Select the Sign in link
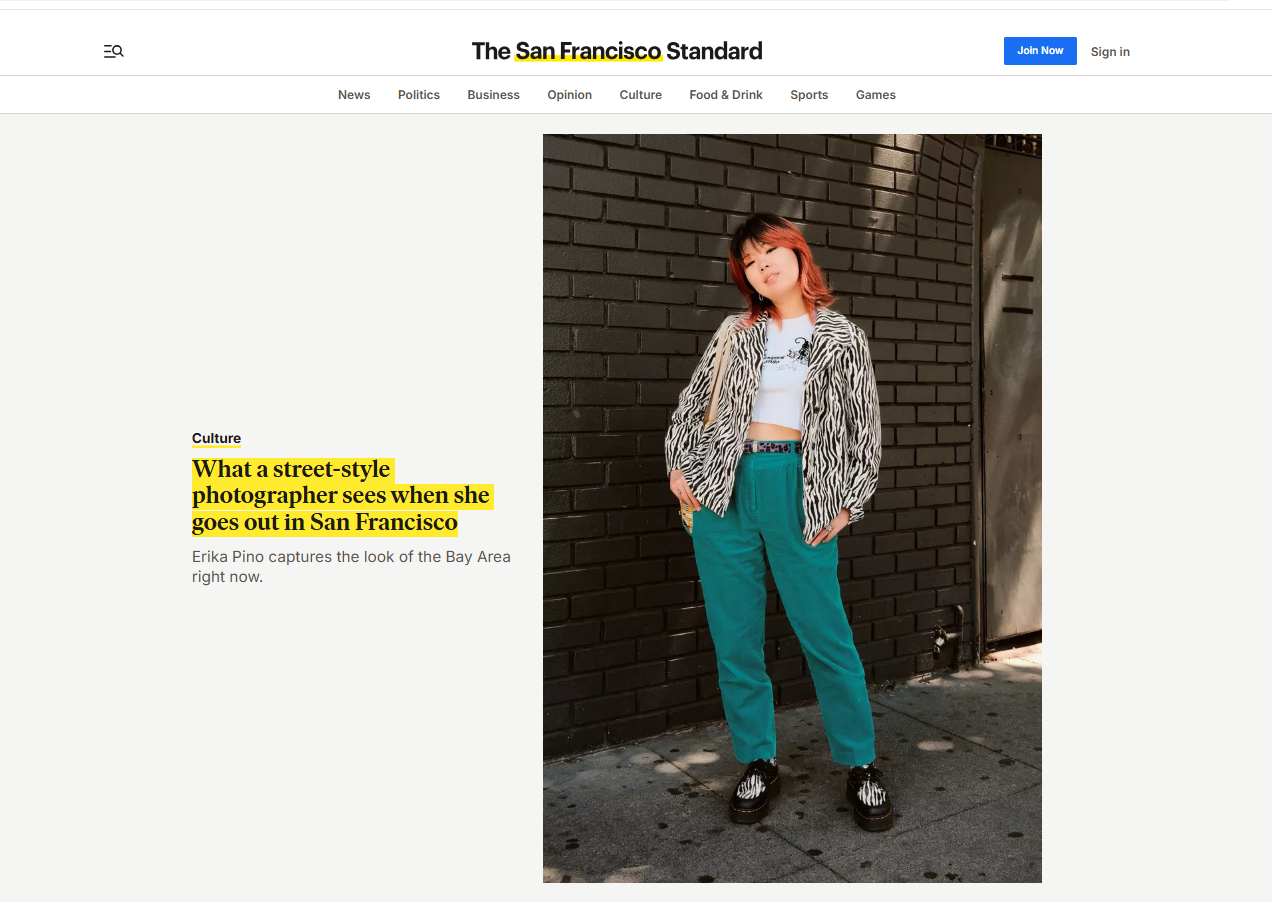Viewport: 1272px width, 902px height. (1110, 51)
